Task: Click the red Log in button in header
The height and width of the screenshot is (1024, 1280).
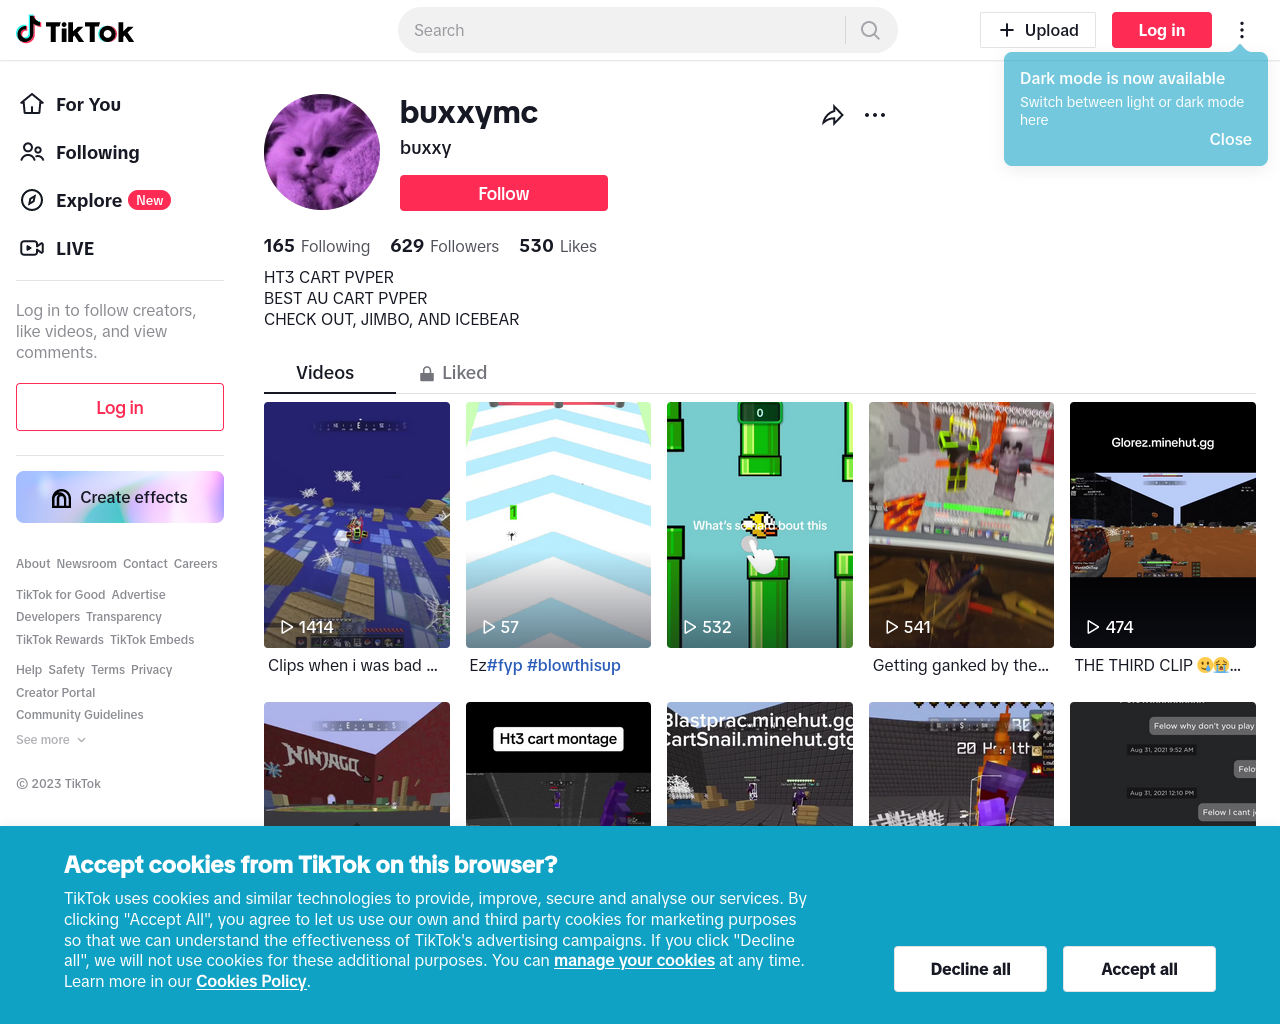Action: (1162, 30)
